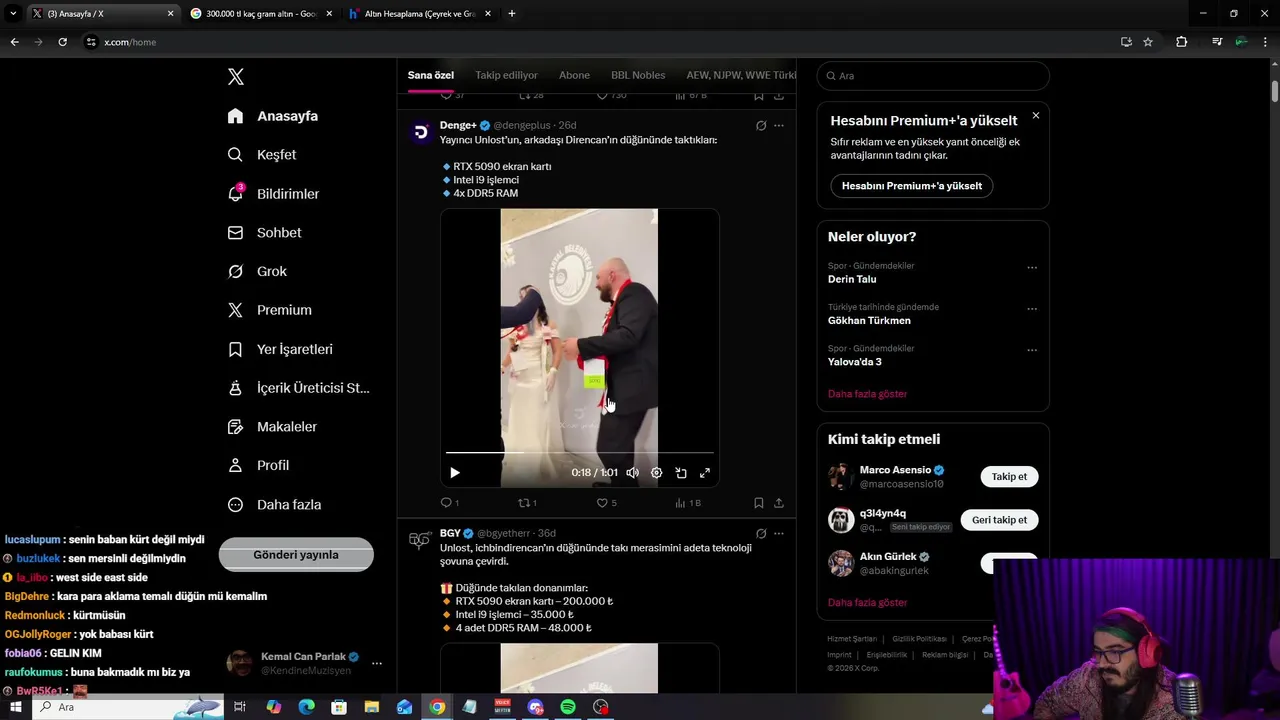Open account menu dots for Kemal Can Parlak

click(377, 663)
